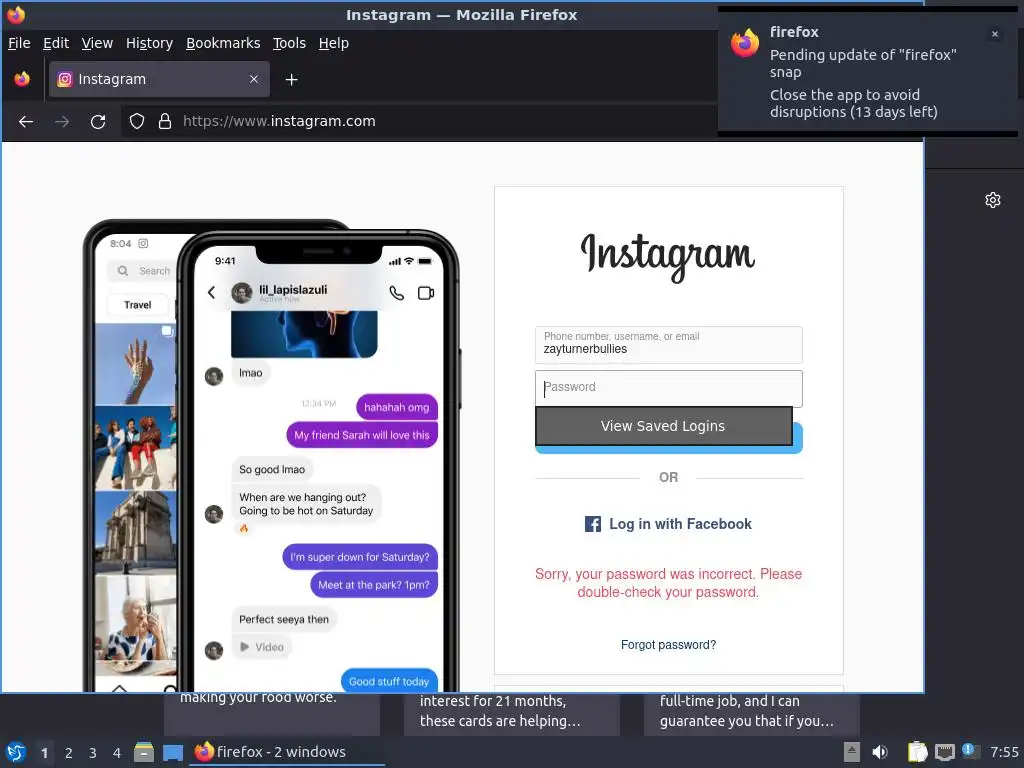
Task: Open the Bookmarks menu
Action: click(223, 43)
